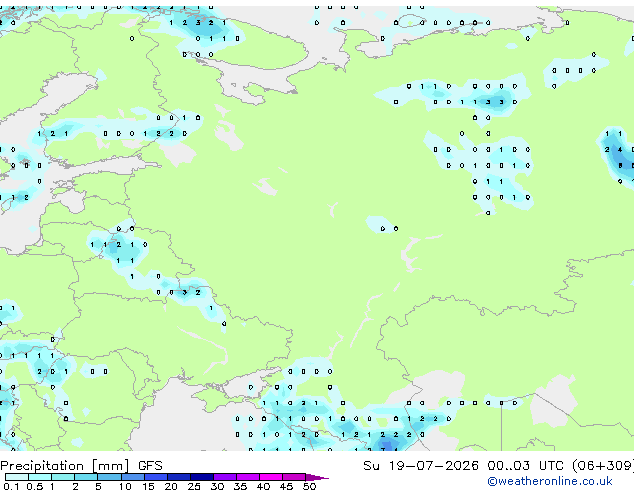Select the 'Su 19-07-2026 00..03 UTC' date label
This screenshot has height=490, width=634.
coord(463,466)
